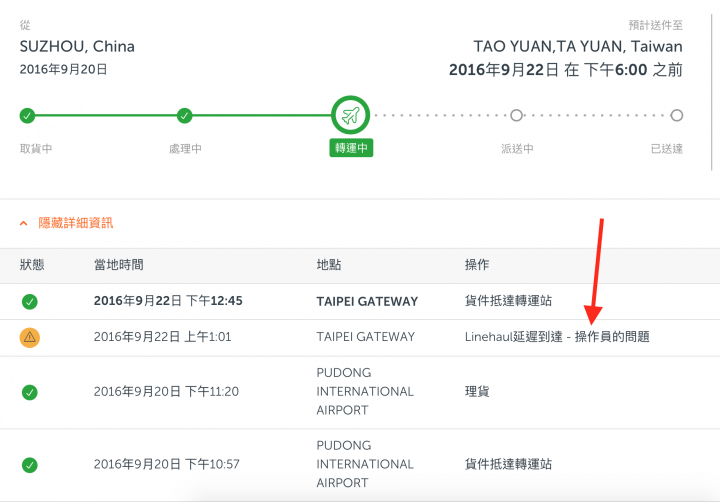720x502 pixels.
Task: Click the airplane in-transit status icon
Action: coord(350,115)
